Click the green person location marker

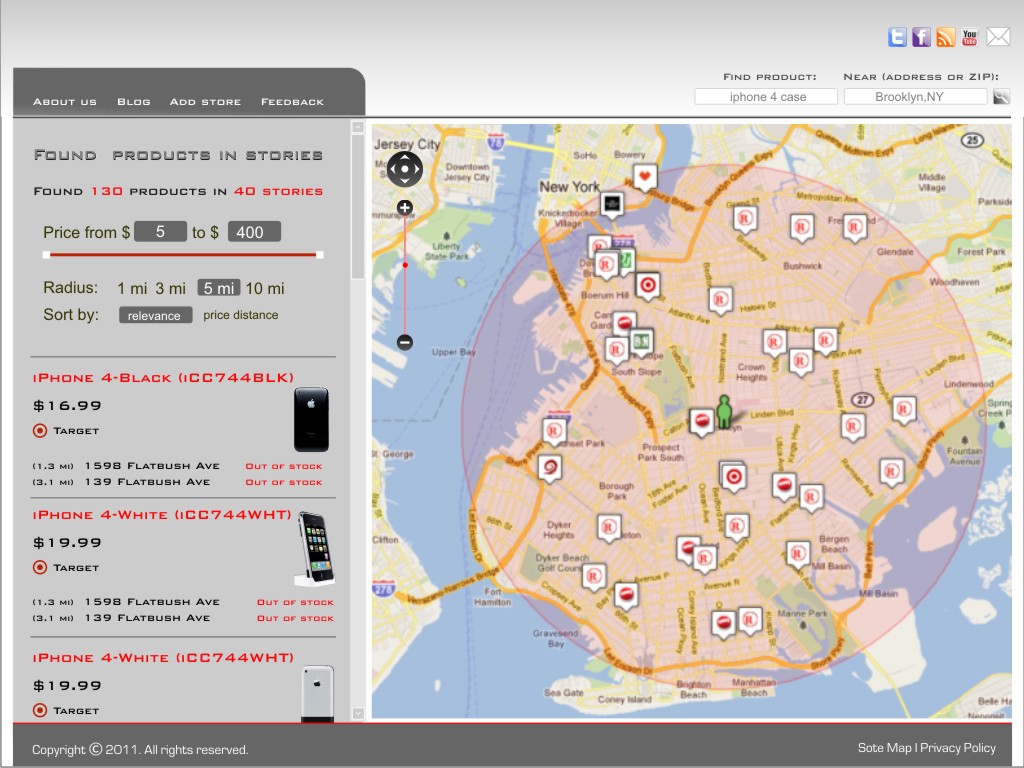click(724, 412)
